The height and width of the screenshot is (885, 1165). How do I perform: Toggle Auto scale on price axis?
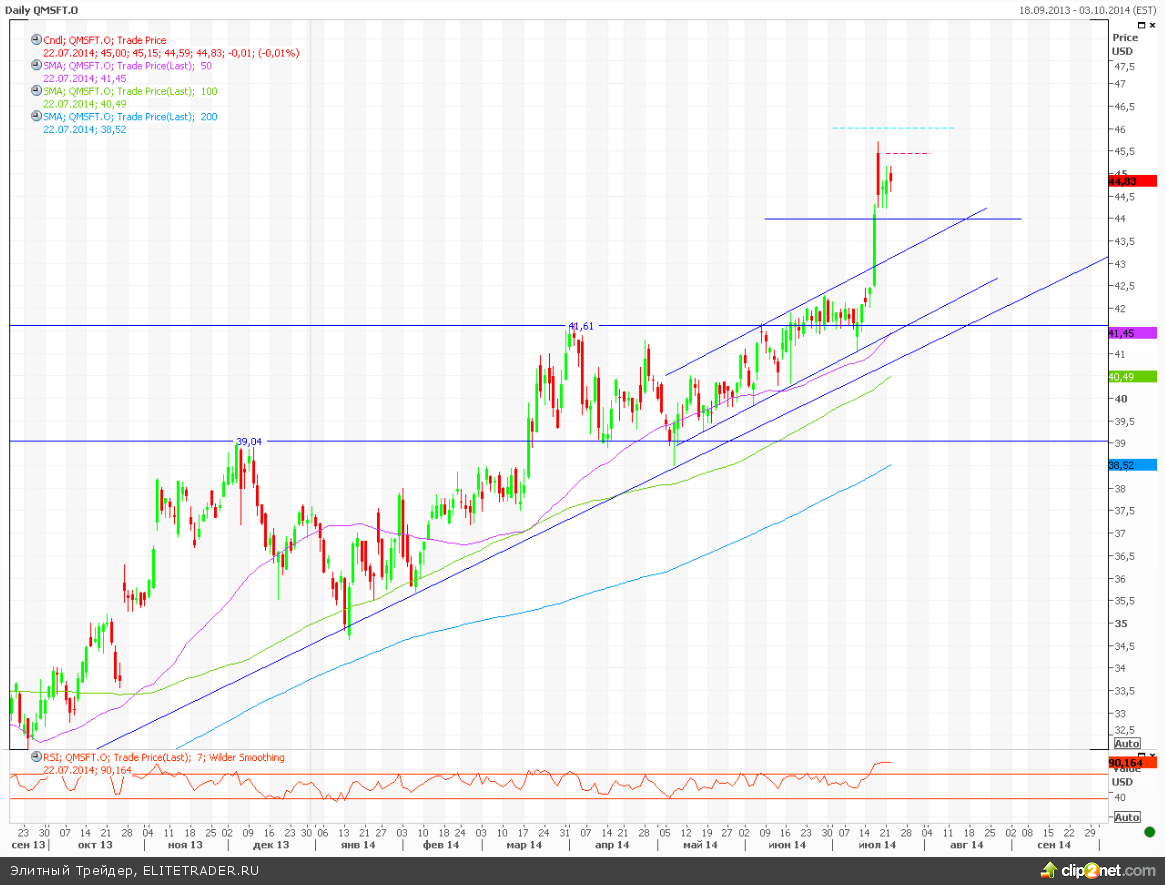1126,743
